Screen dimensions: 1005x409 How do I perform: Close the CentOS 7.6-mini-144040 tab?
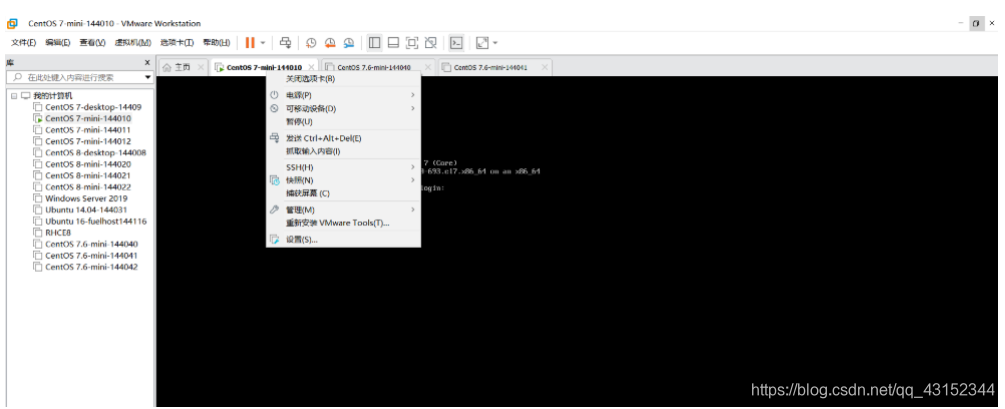(428, 67)
